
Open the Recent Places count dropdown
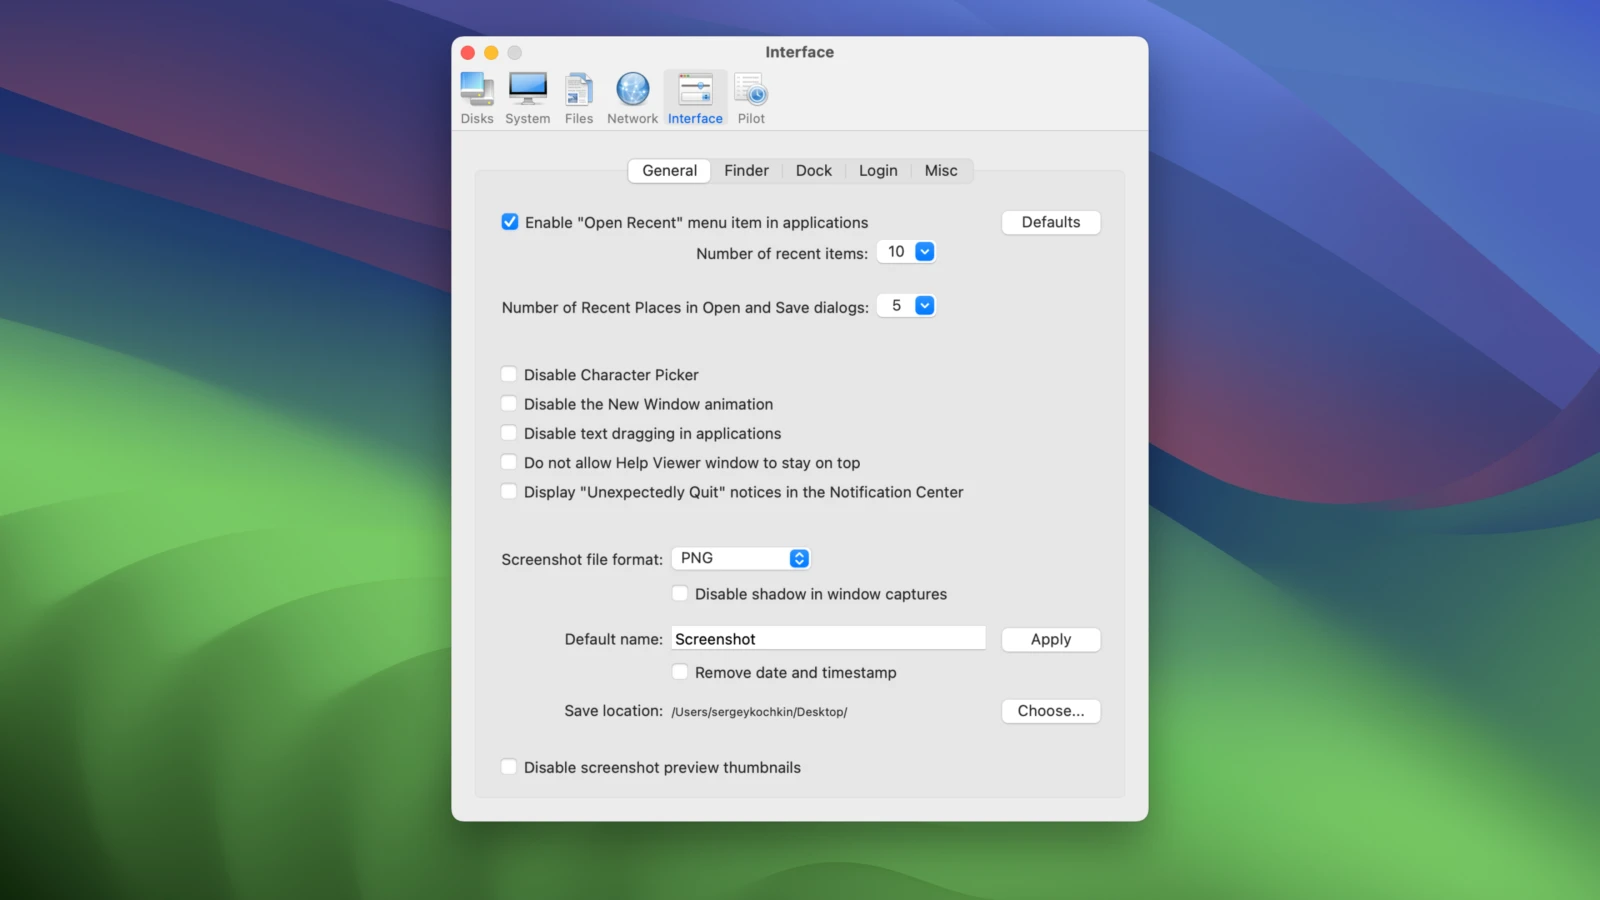pyautogui.click(x=925, y=306)
